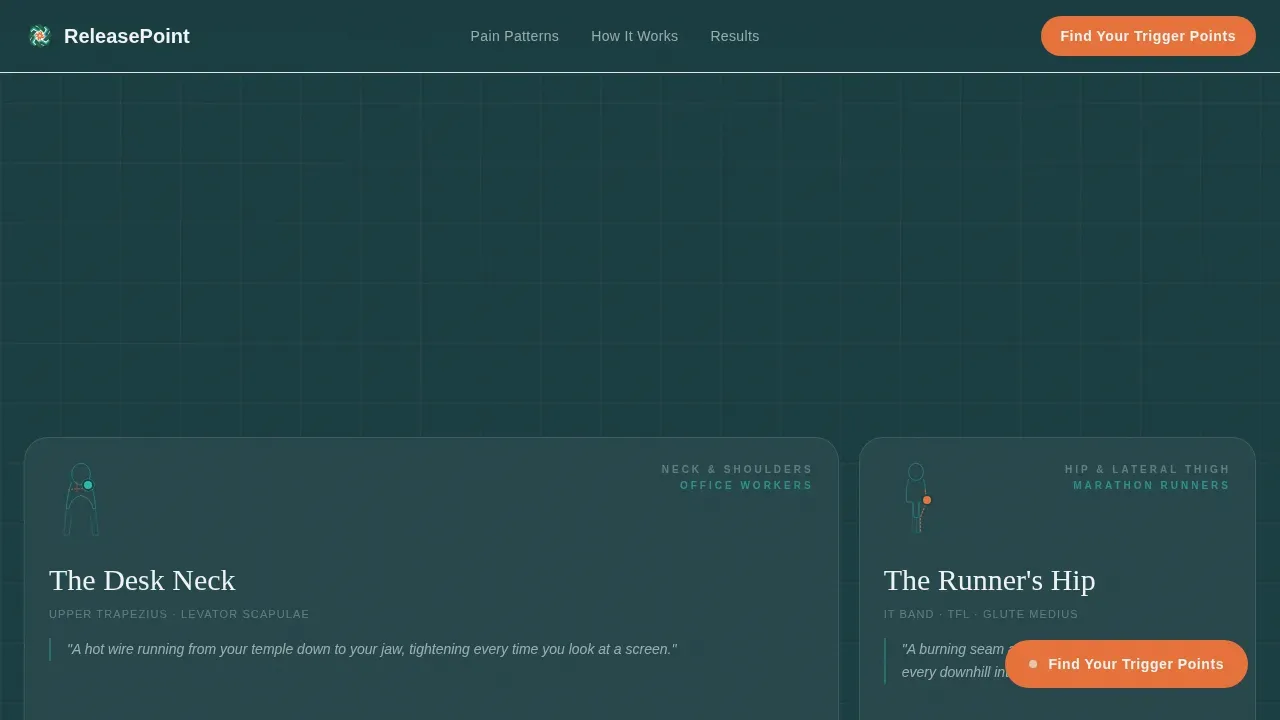Image resolution: width=1280 pixels, height=720 pixels.
Task: Click header Find Your Trigger Points button
Action: pos(1148,36)
